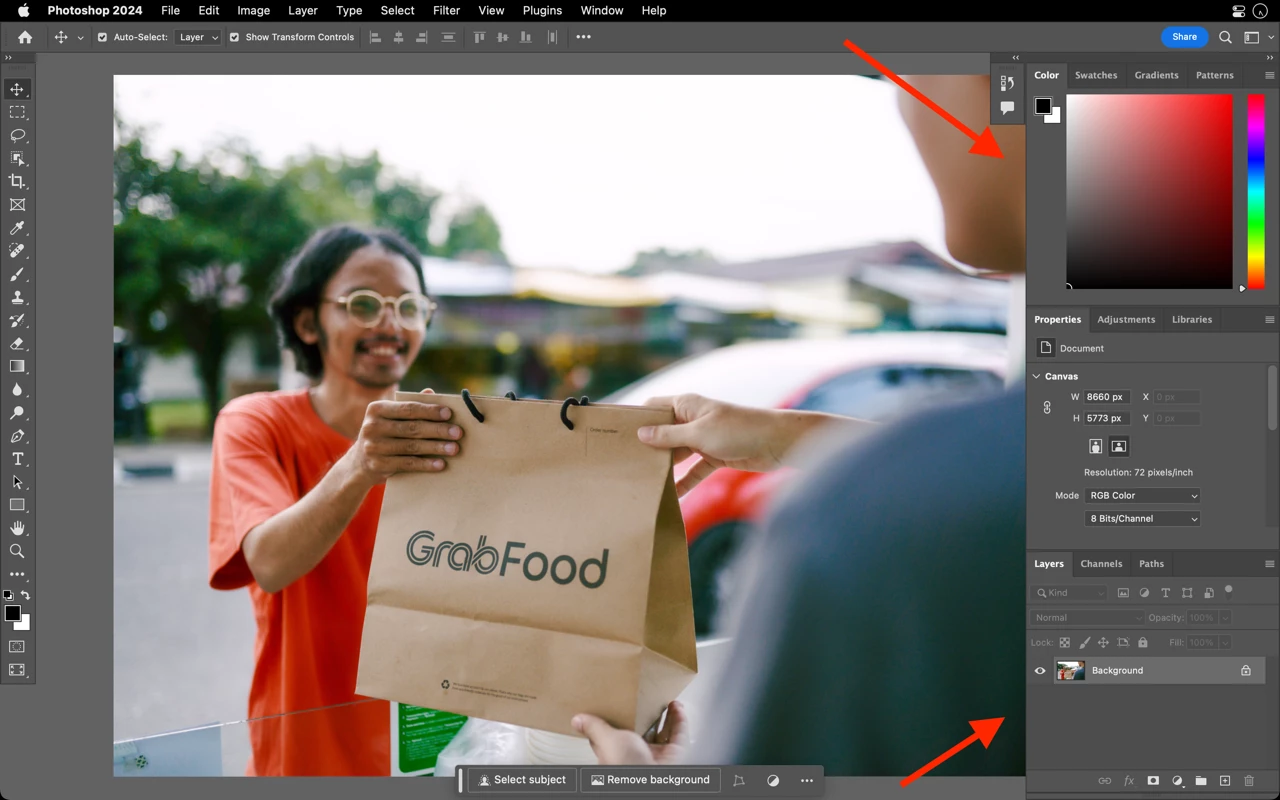1280x800 pixels.
Task: Open the History panel icon
Action: (x=1007, y=84)
